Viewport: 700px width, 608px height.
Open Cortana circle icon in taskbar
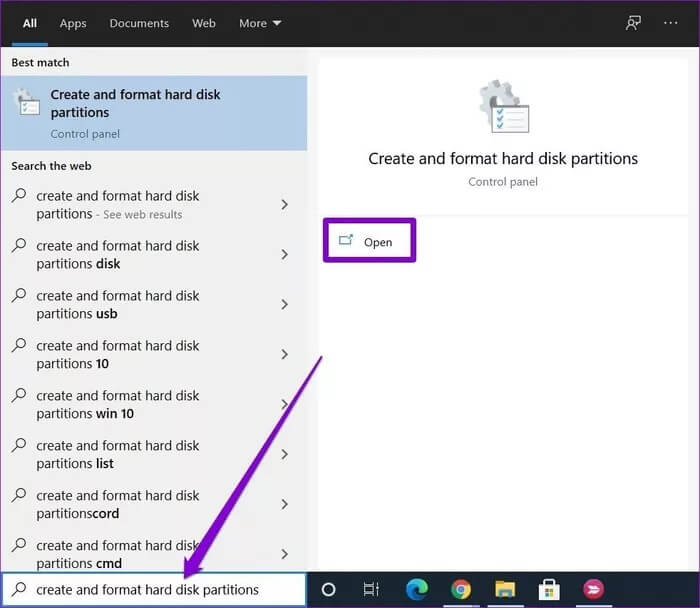[x=328, y=589]
